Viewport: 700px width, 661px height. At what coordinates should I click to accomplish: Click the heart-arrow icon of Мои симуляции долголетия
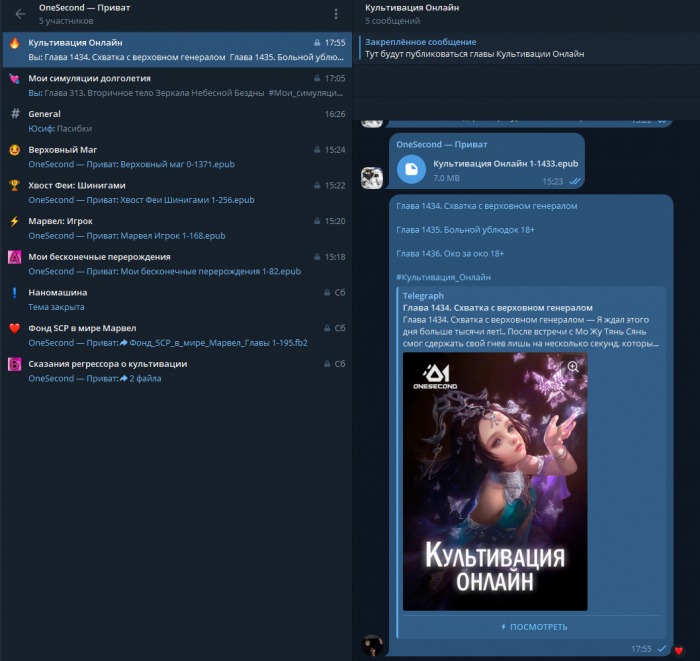(15, 79)
